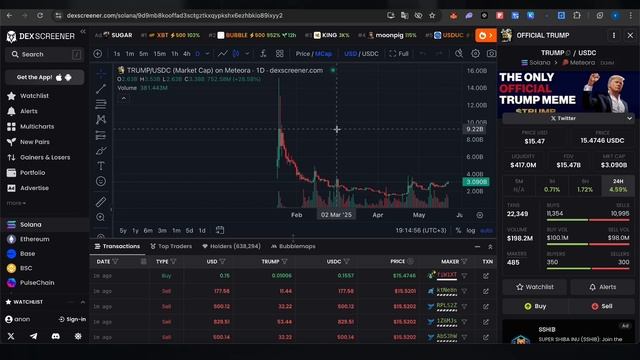Collapse the chart legend arrow
The height and width of the screenshot is (360, 640).
pyautogui.click(x=123, y=98)
